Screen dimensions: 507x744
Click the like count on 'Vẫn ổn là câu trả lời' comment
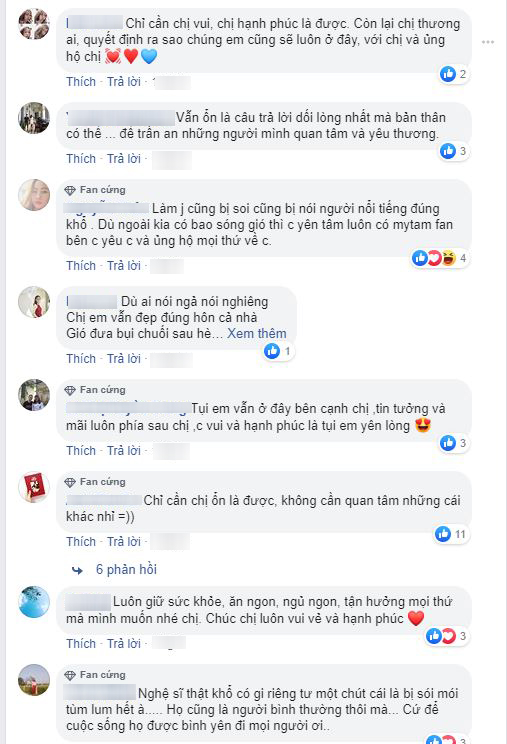[454, 151]
